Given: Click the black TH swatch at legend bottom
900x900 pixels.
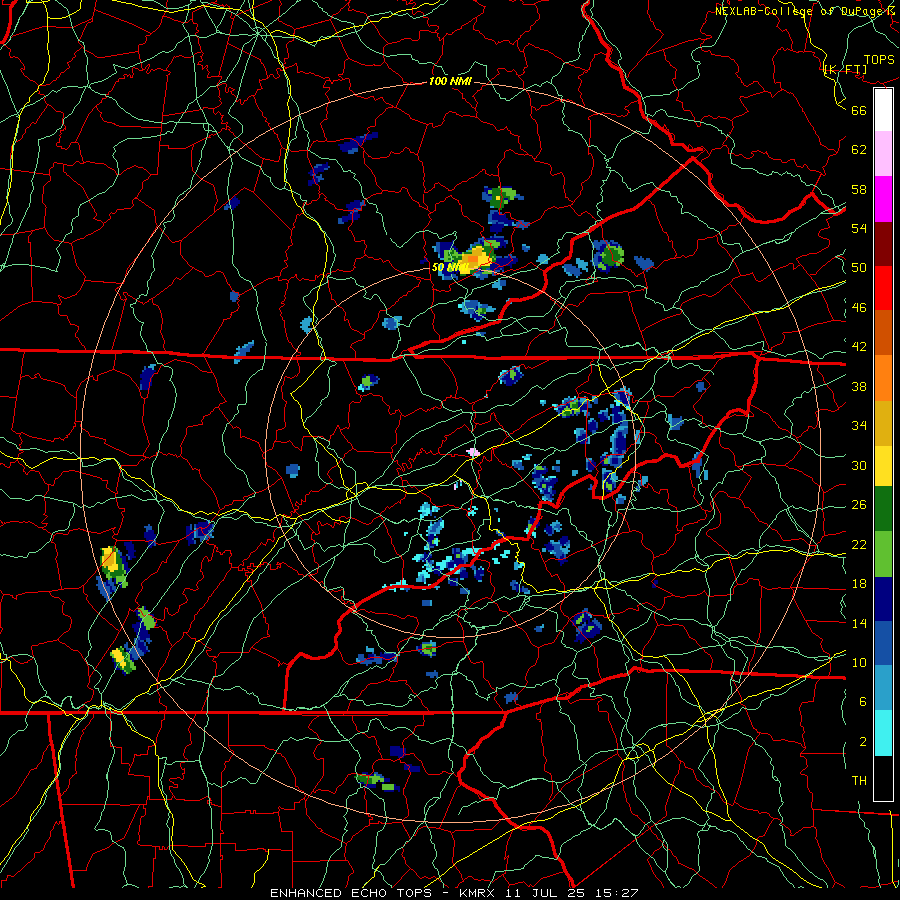Looking at the screenshot, I should pos(883,778).
